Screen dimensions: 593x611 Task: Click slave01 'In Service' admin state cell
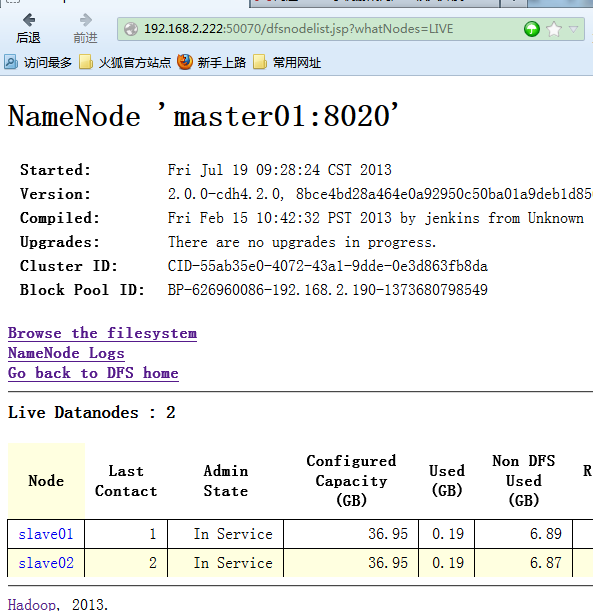tap(233, 534)
